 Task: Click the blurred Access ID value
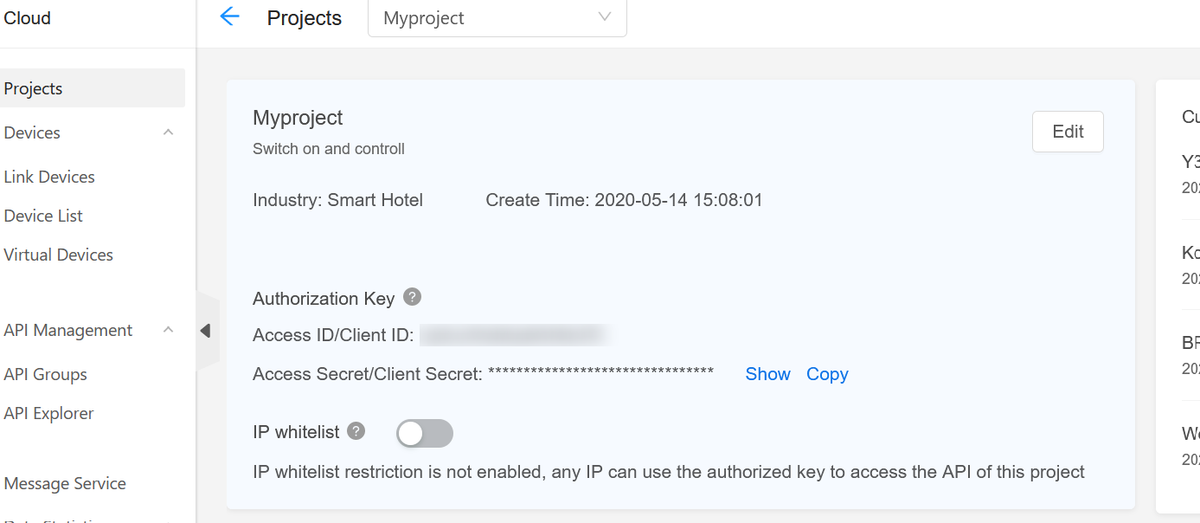point(516,335)
